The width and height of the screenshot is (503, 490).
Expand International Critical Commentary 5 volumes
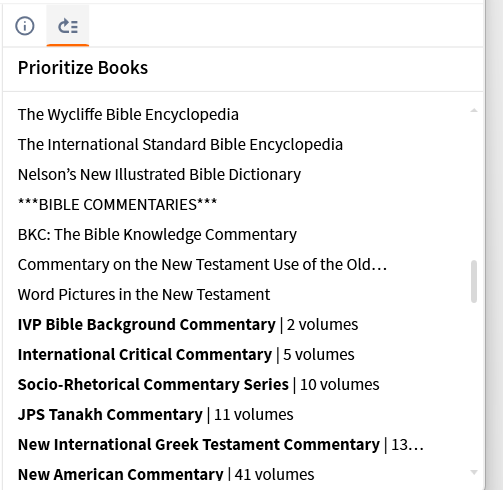(x=186, y=354)
